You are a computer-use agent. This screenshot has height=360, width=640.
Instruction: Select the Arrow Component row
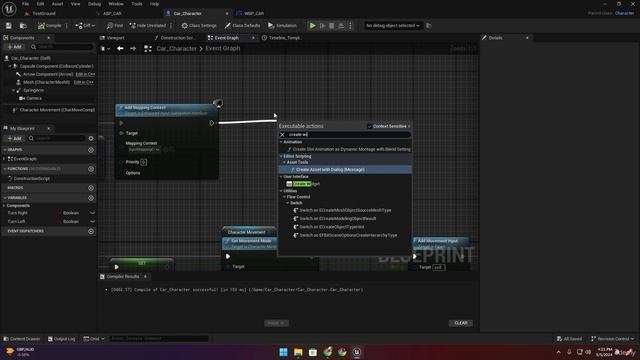click(48, 74)
